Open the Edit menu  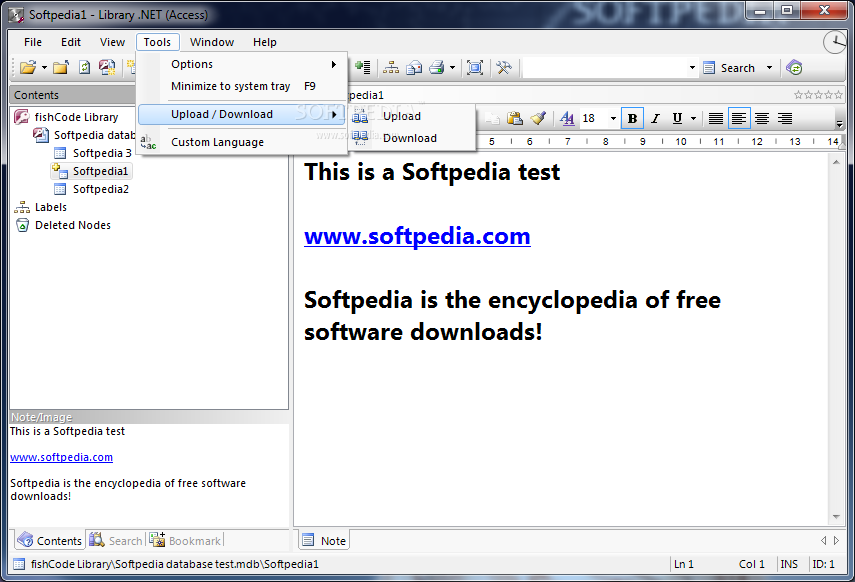(x=71, y=42)
